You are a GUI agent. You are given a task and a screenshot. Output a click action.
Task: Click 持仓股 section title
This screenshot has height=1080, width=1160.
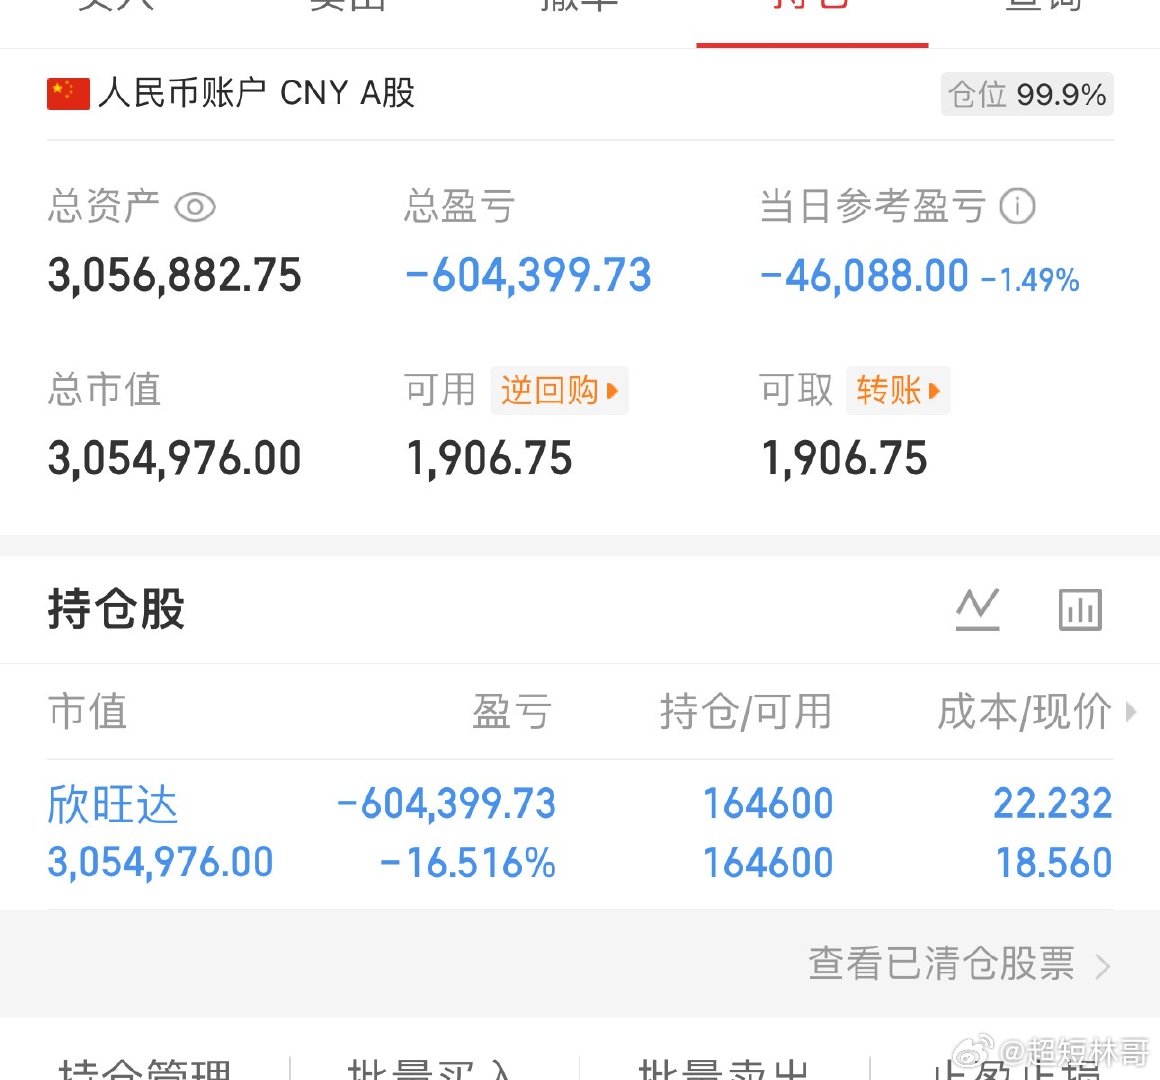[x=116, y=610]
